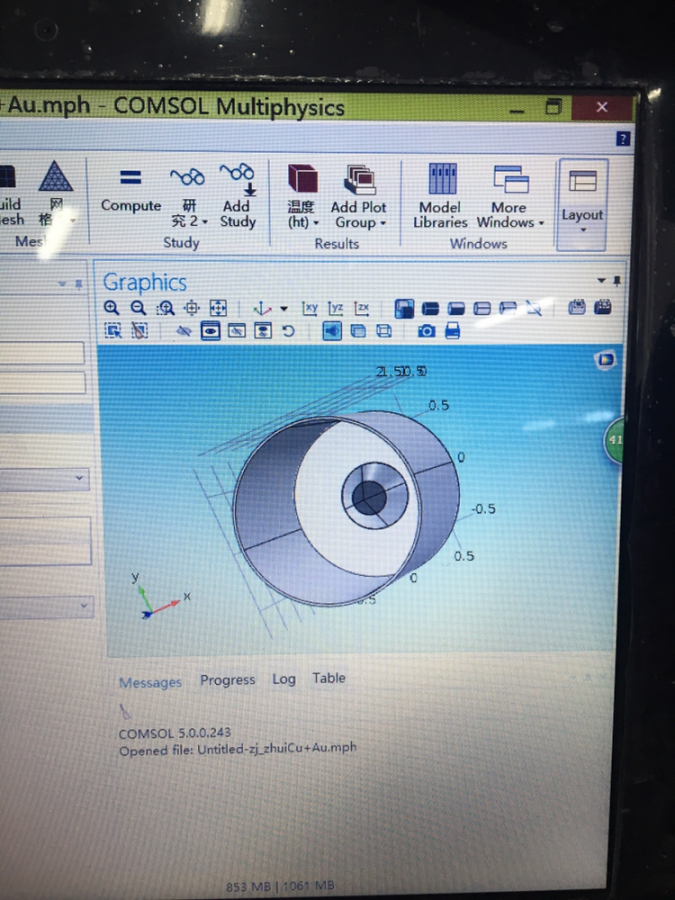This screenshot has height=900, width=675.
Task: Click the wireframe cylinder rendering icon
Action: pyautogui.click(x=482, y=309)
